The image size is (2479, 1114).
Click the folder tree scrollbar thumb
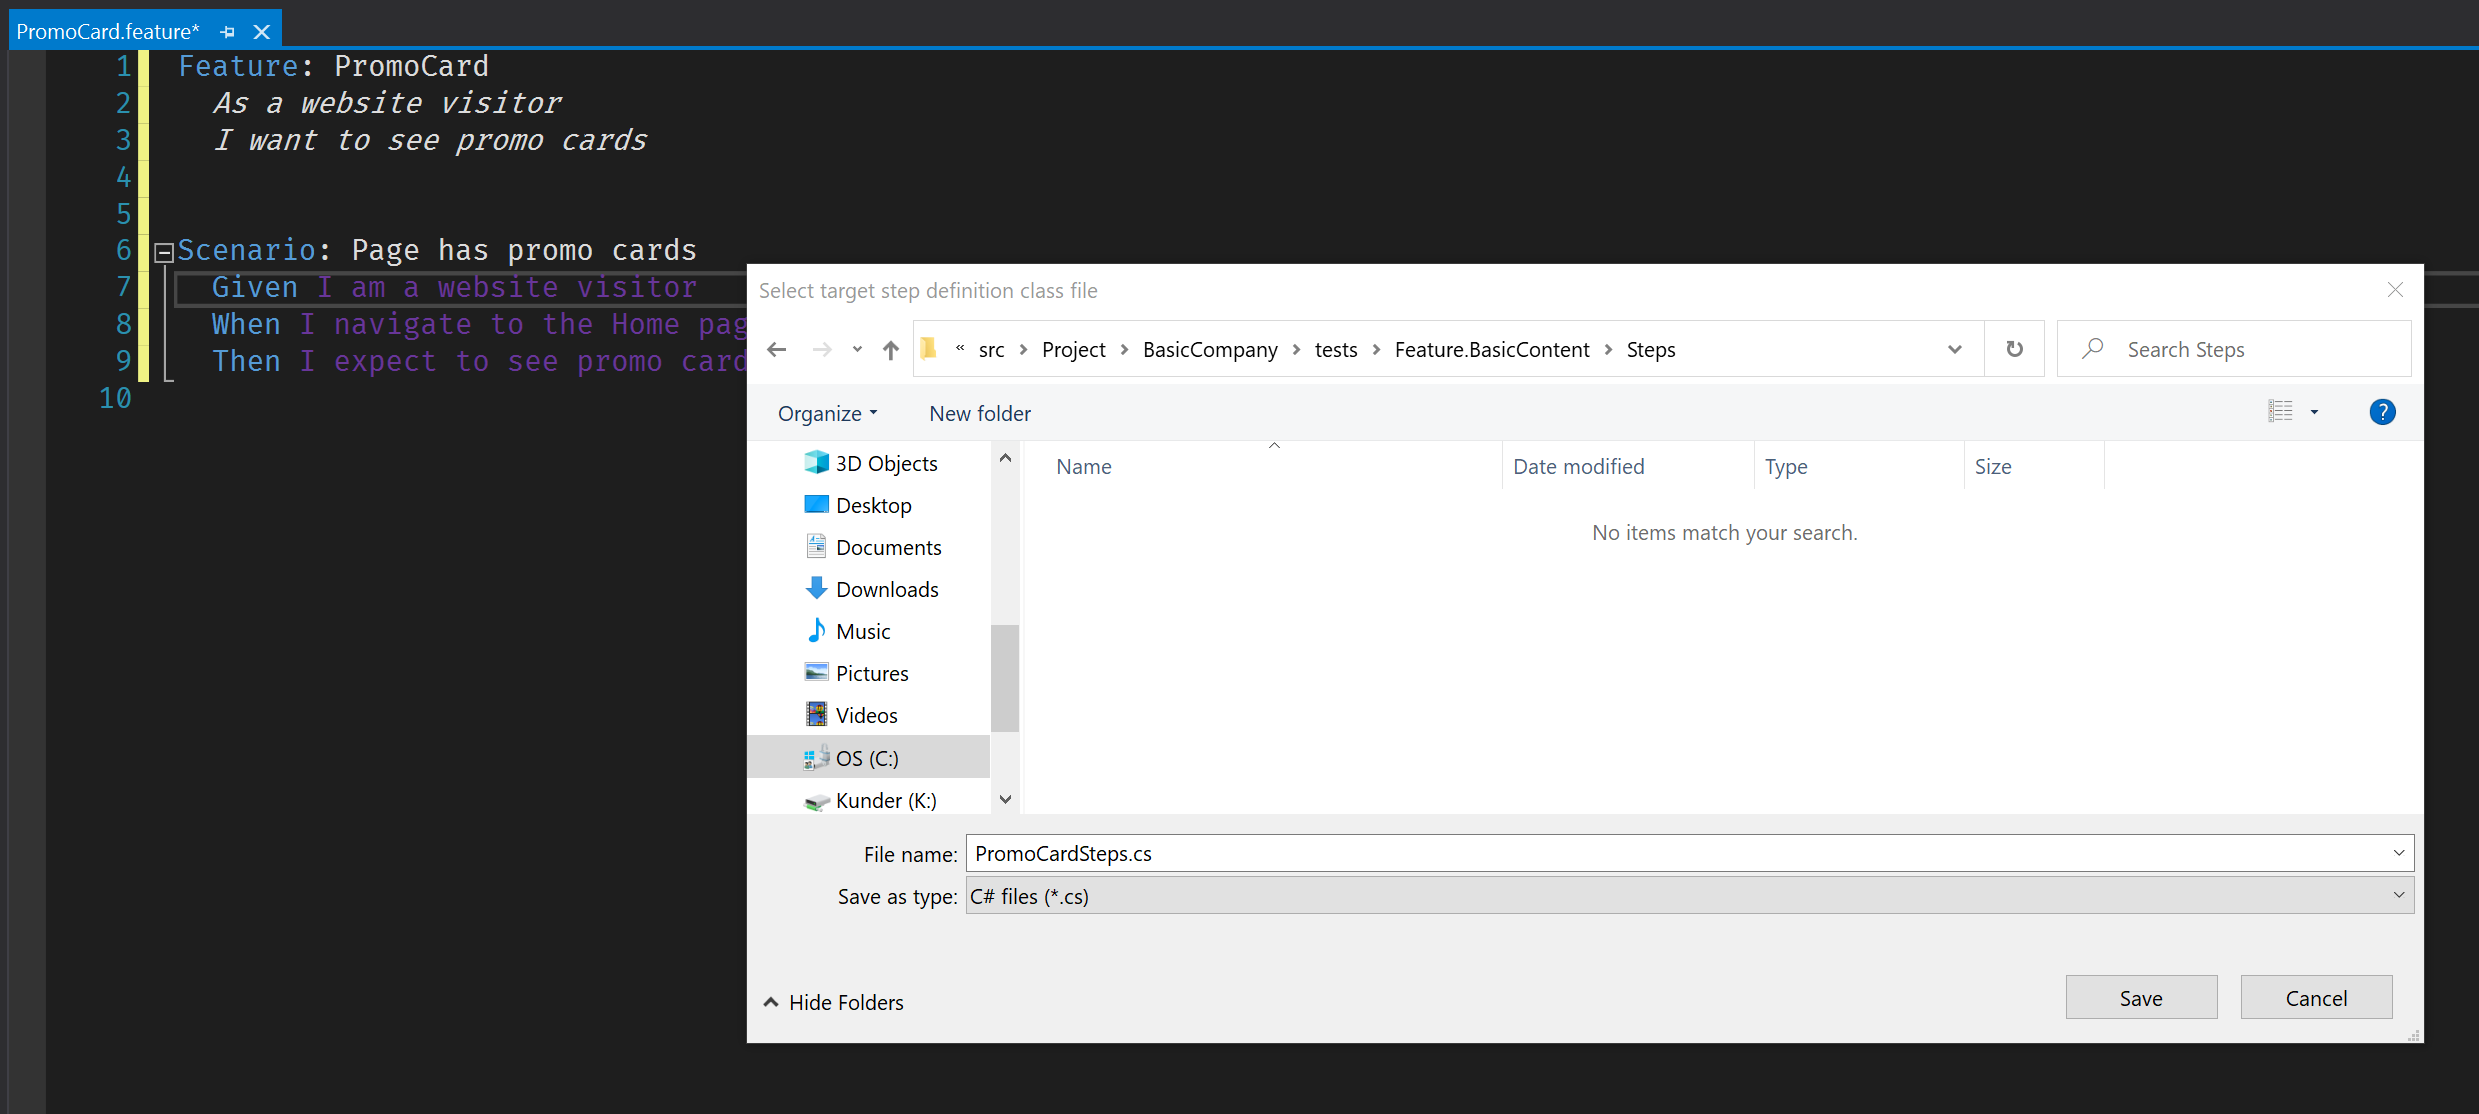coord(1004,678)
